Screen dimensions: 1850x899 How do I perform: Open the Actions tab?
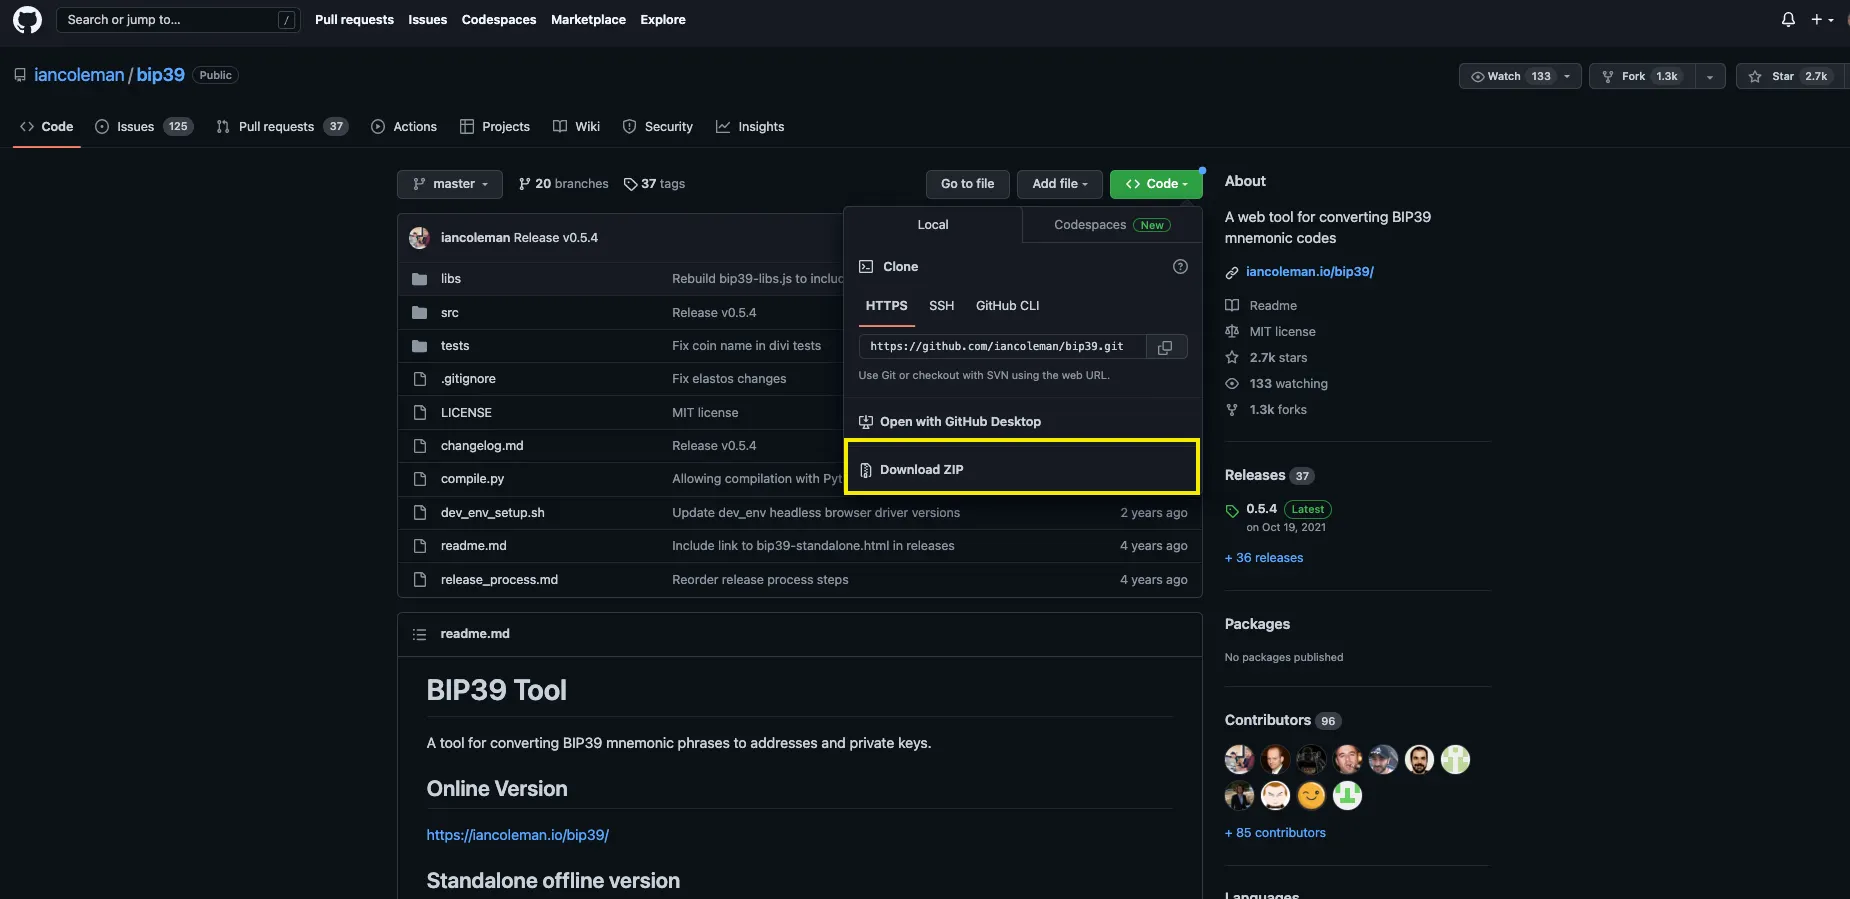tap(404, 127)
